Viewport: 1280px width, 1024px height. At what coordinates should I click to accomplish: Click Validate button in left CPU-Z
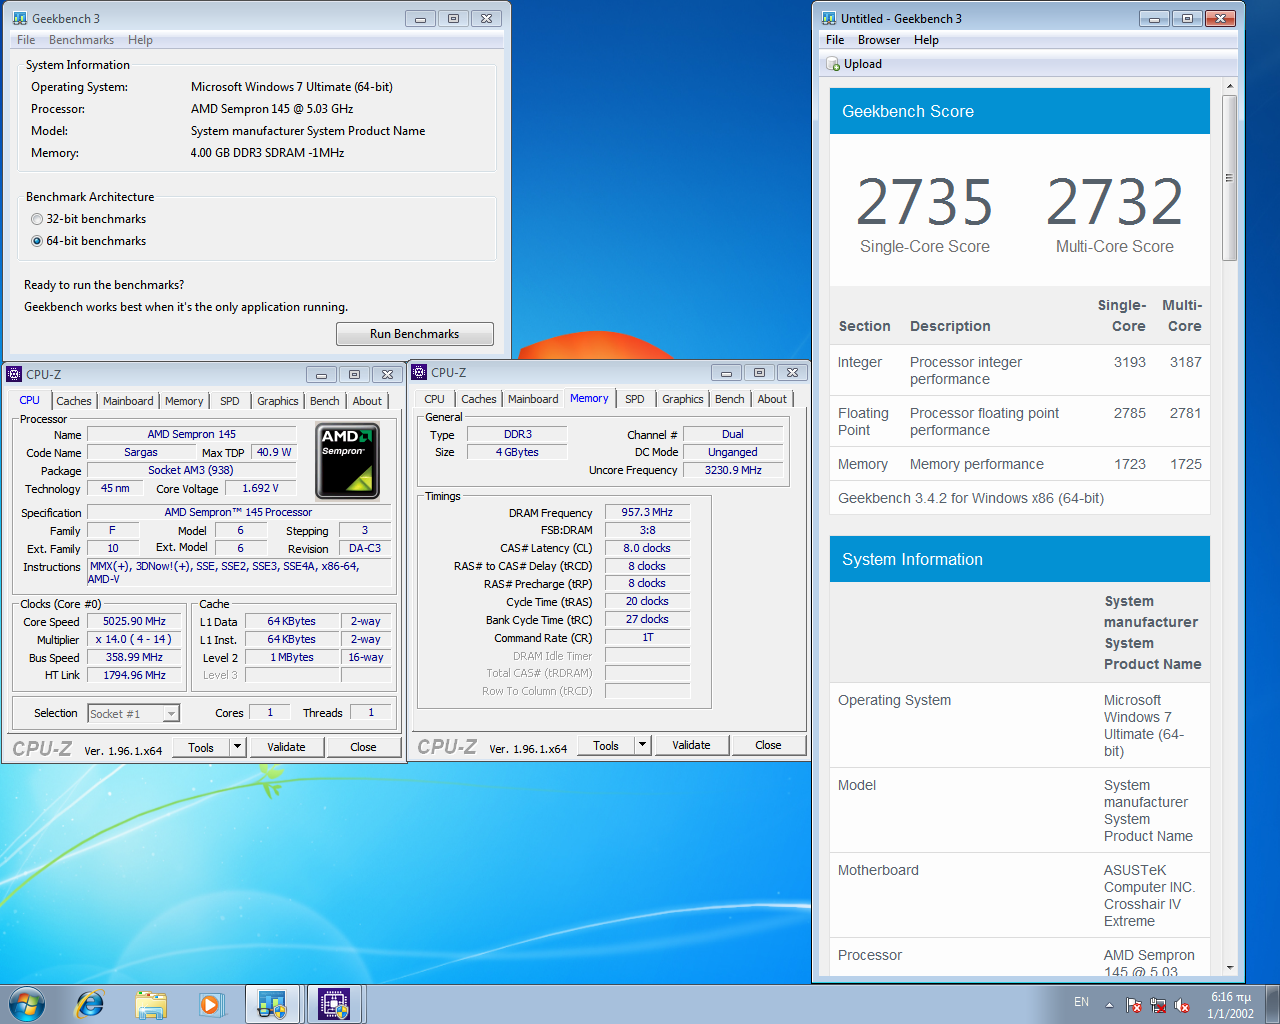click(x=286, y=747)
